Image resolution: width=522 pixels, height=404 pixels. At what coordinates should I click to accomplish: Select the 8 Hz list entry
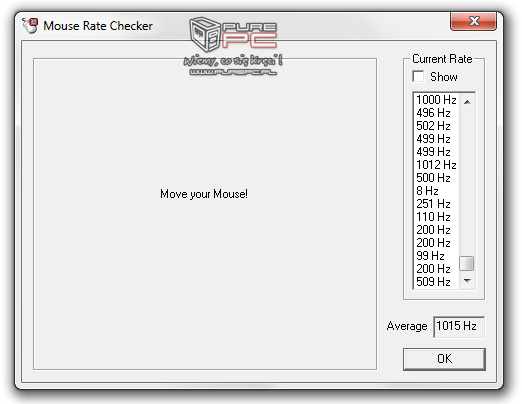click(x=437, y=191)
